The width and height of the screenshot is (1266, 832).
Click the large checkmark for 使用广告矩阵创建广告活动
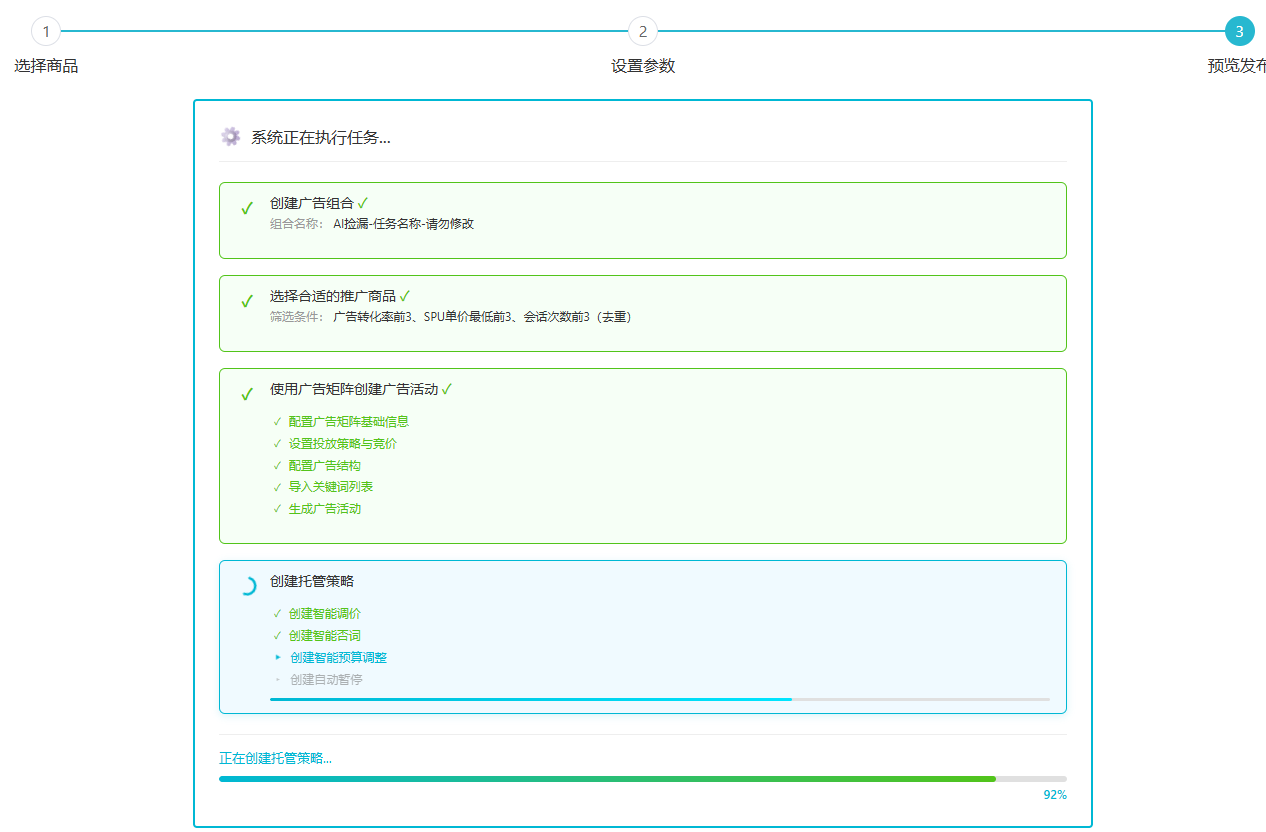pyautogui.click(x=246, y=395)
